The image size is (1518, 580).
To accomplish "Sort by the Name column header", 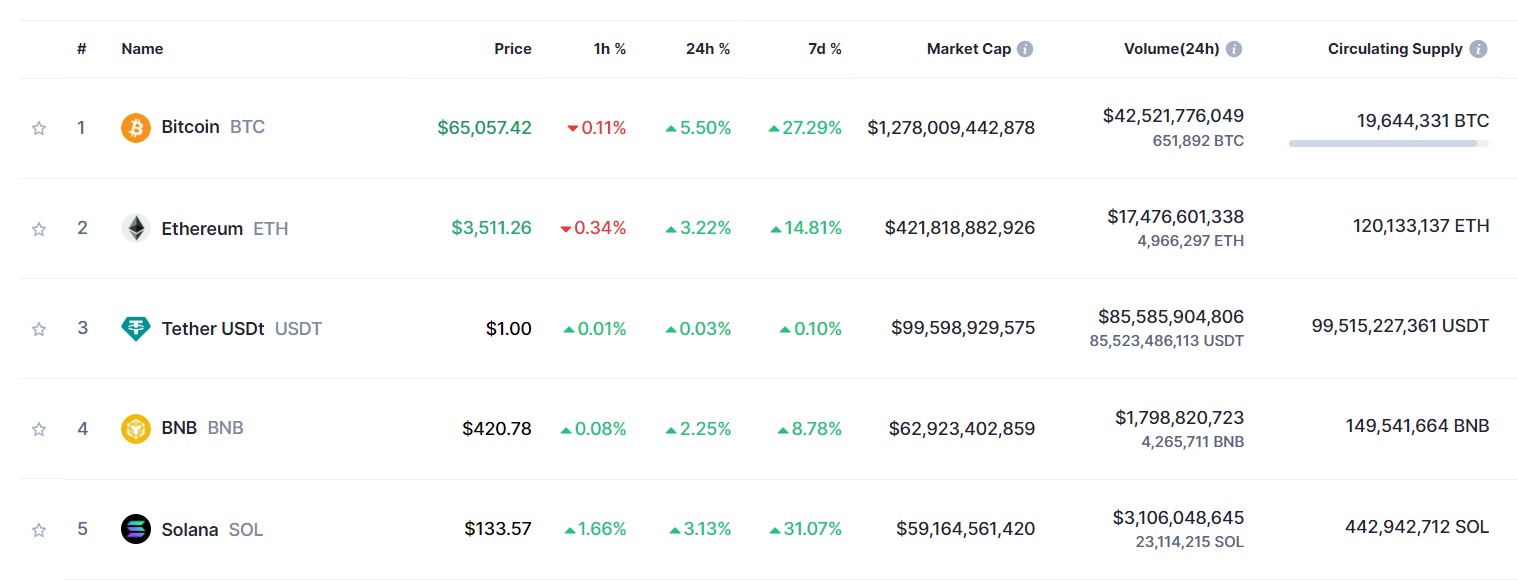I will [x=142, y=49].
